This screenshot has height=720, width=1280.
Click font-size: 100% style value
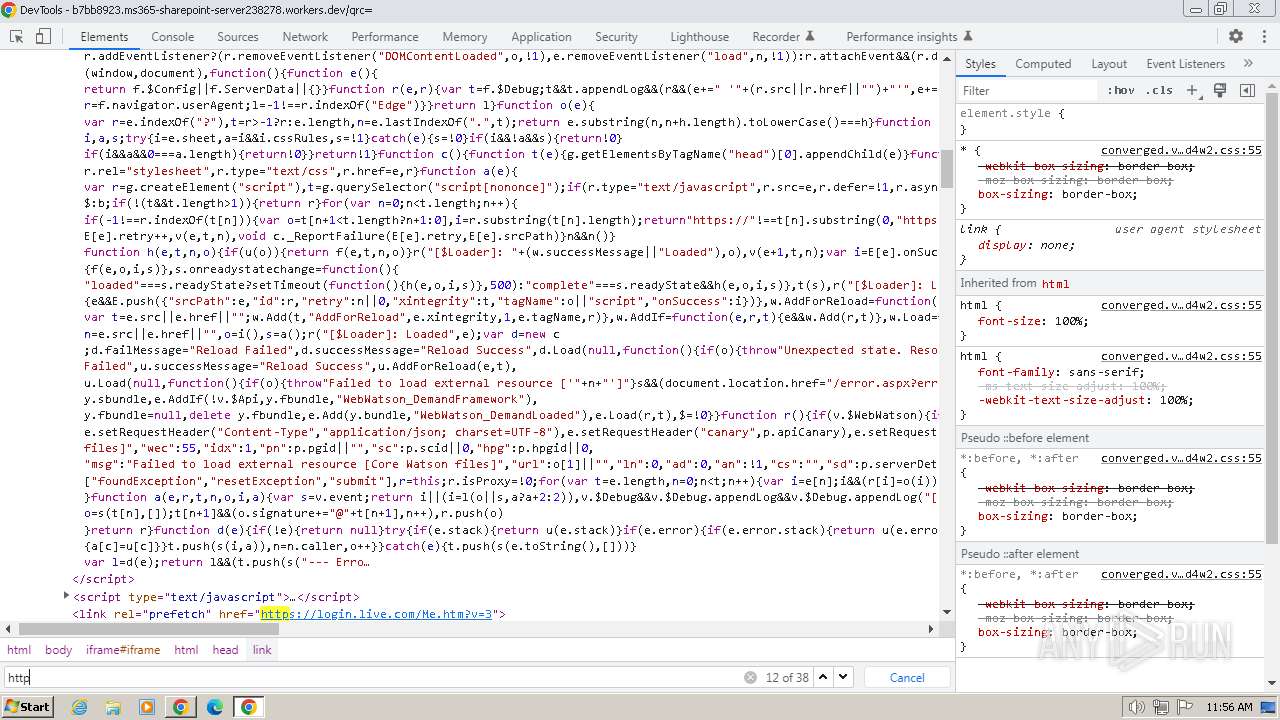point(1071,321)
